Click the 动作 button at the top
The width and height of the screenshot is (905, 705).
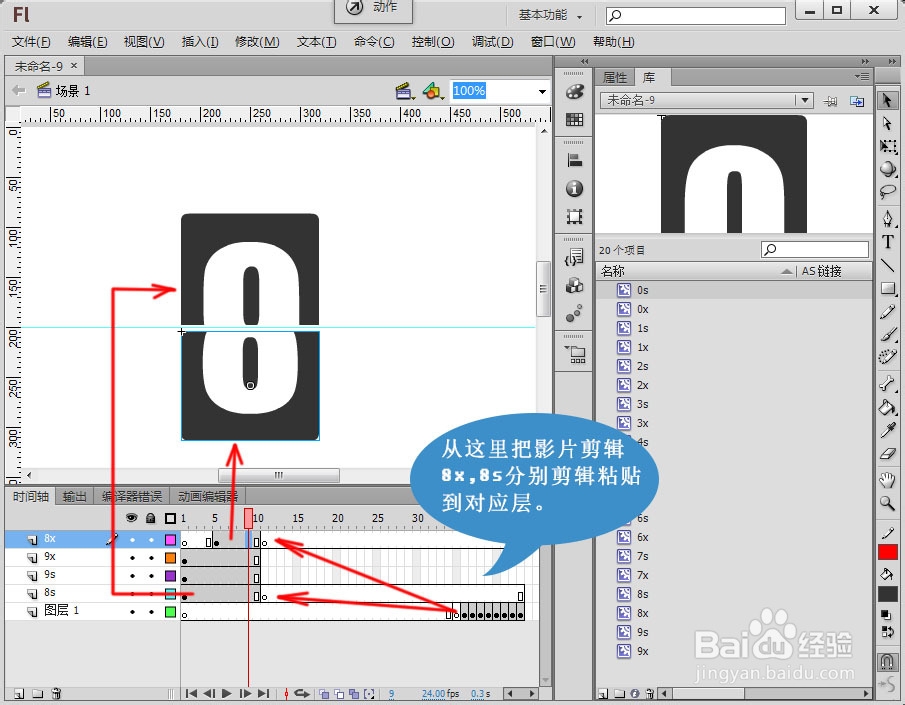pyautogui.click(x=373, y=9)
